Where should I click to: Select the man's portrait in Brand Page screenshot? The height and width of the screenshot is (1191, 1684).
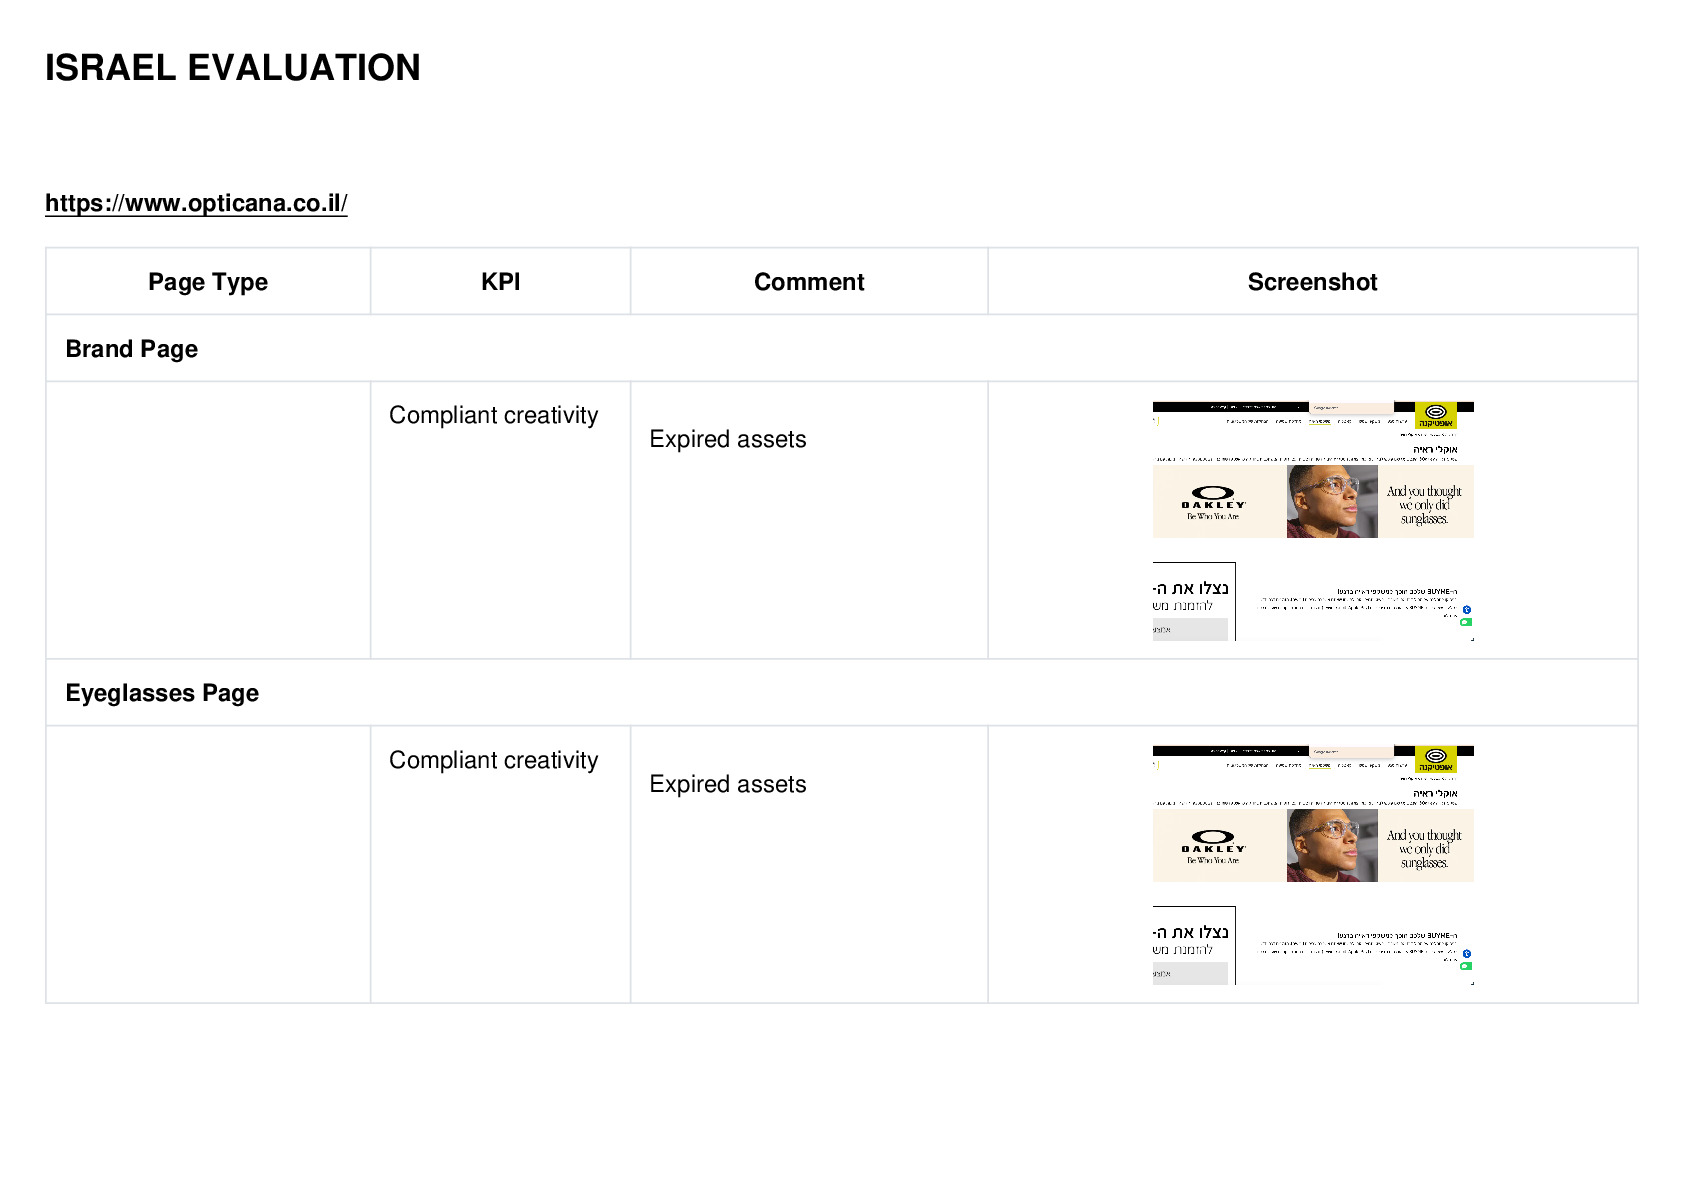click(x=1332, y=501)
